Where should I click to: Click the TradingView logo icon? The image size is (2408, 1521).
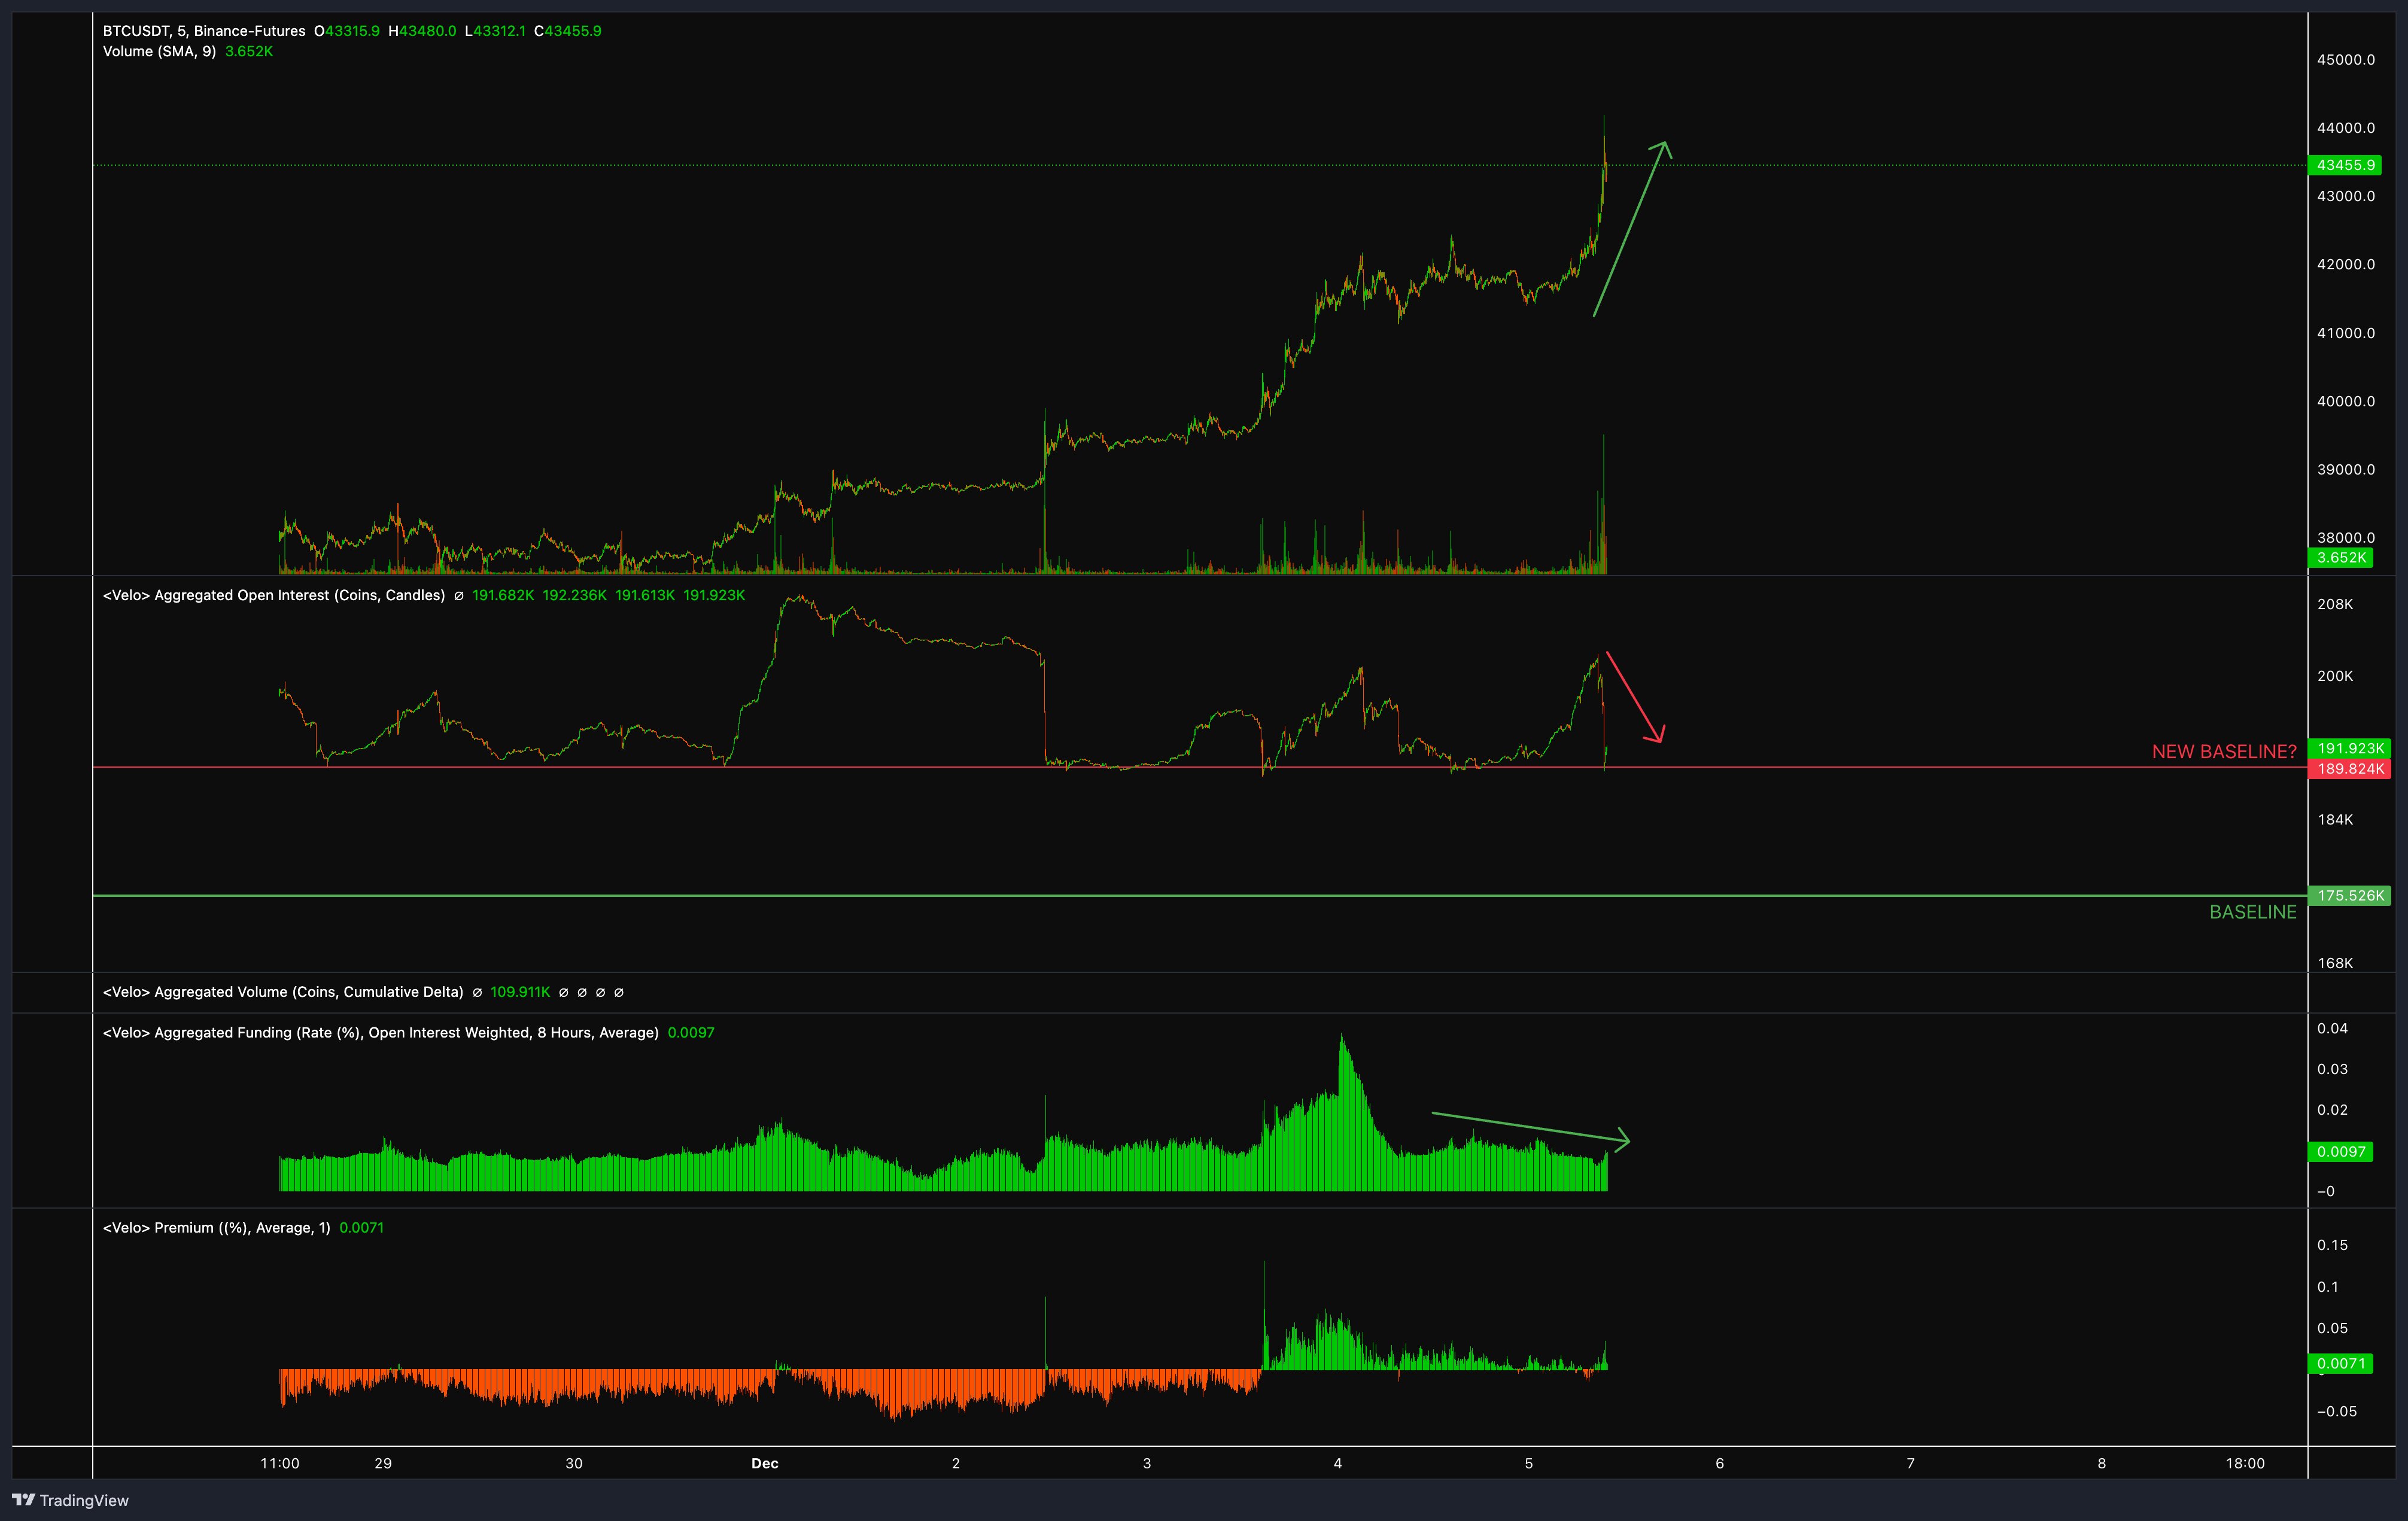[23, 1499]
